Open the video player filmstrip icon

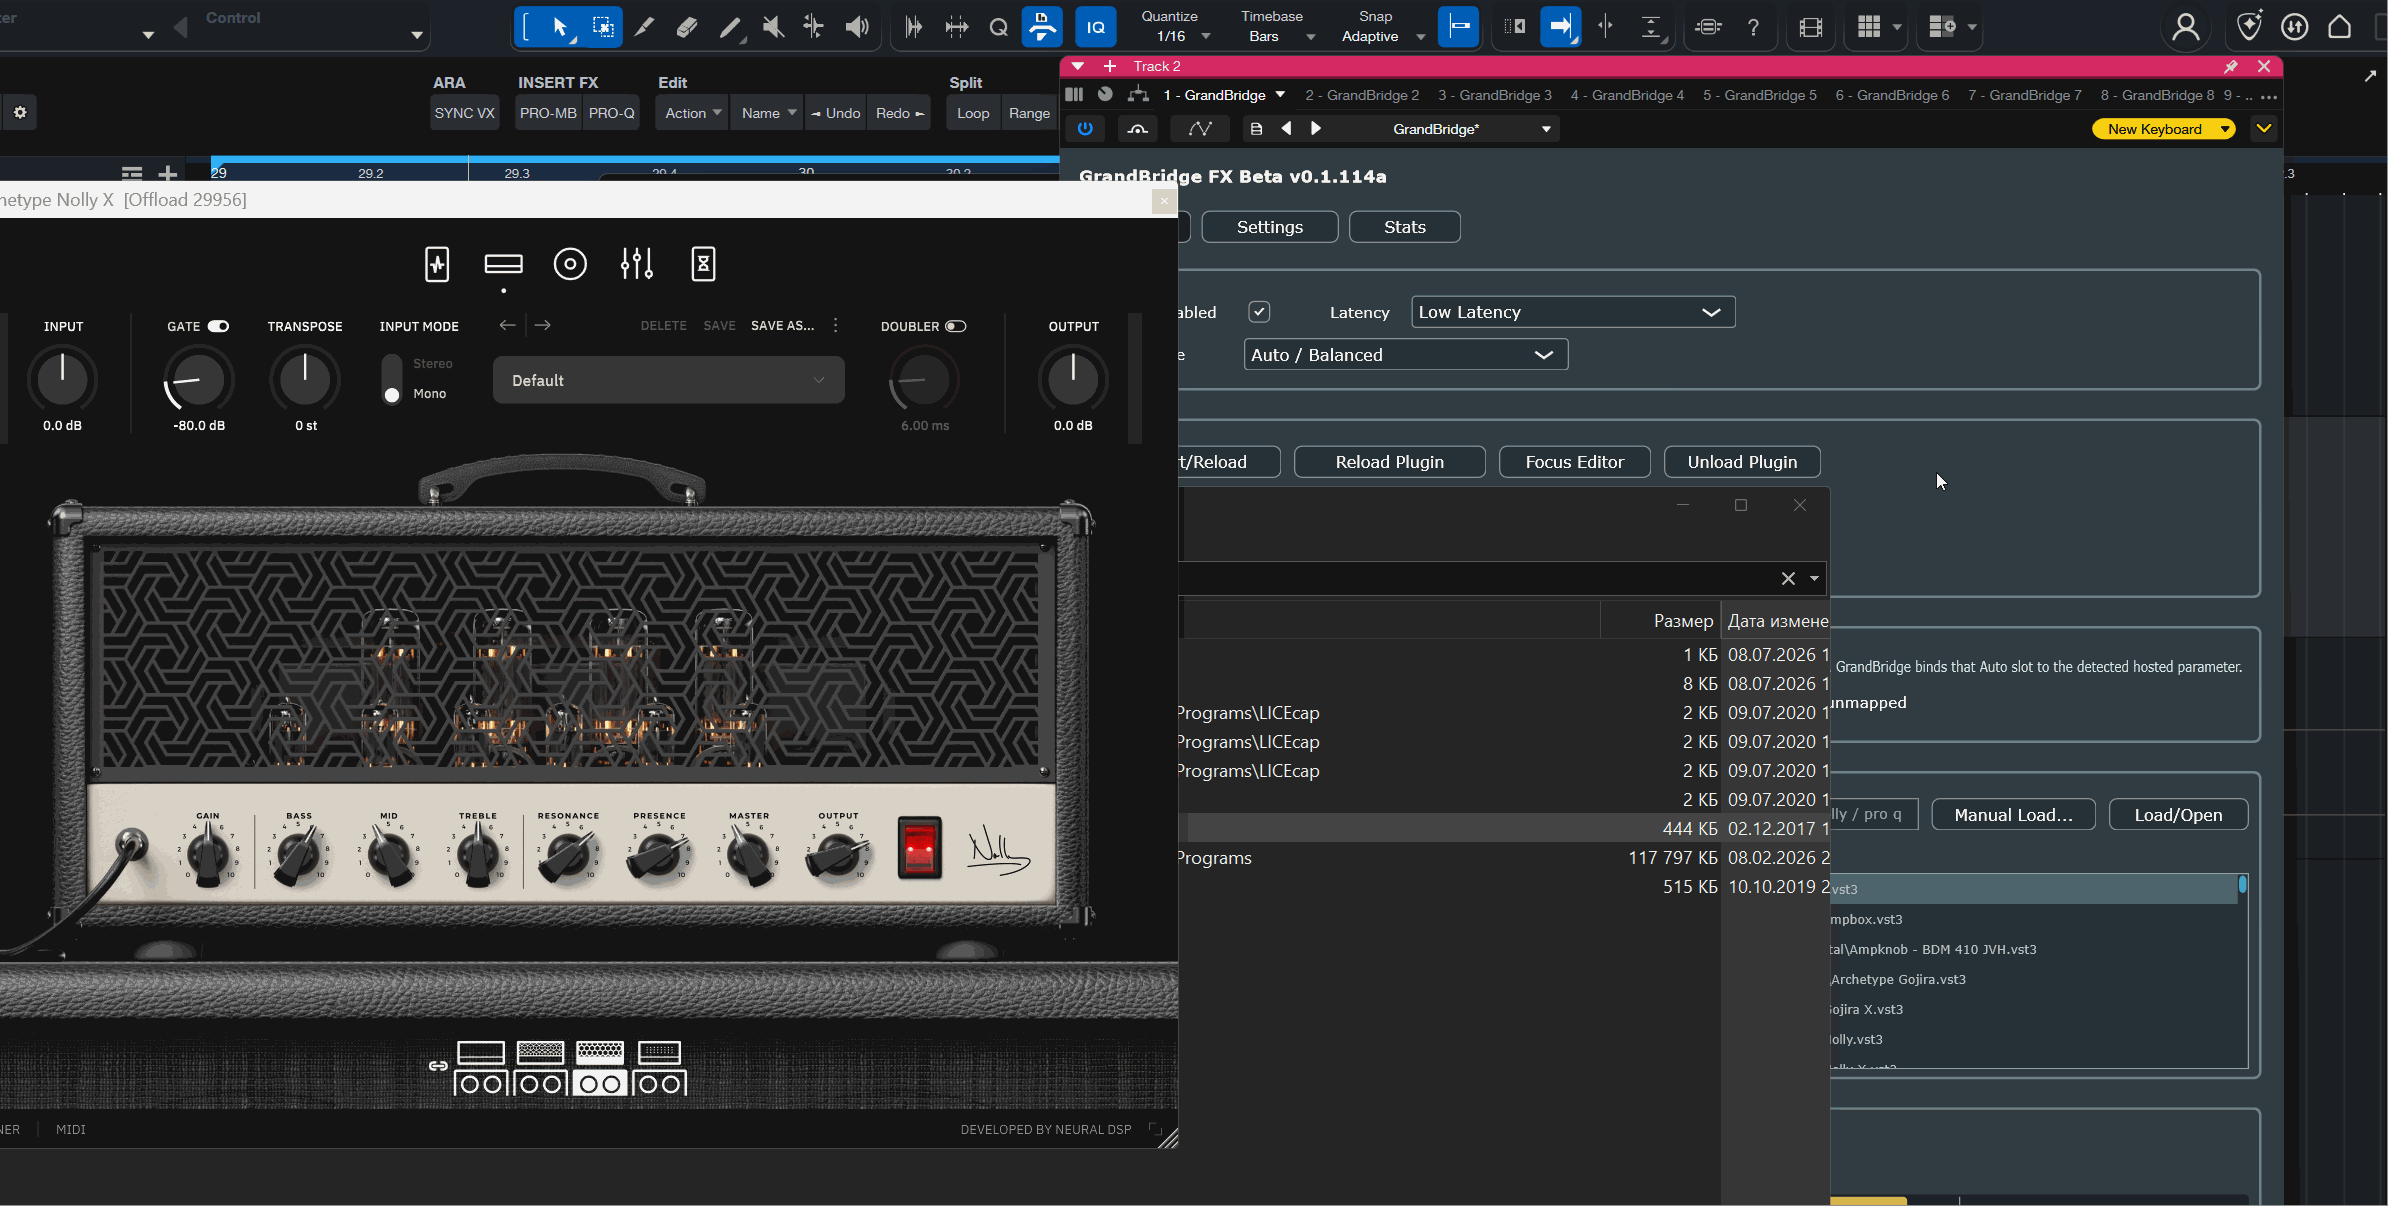click(x=1811, y=27)
